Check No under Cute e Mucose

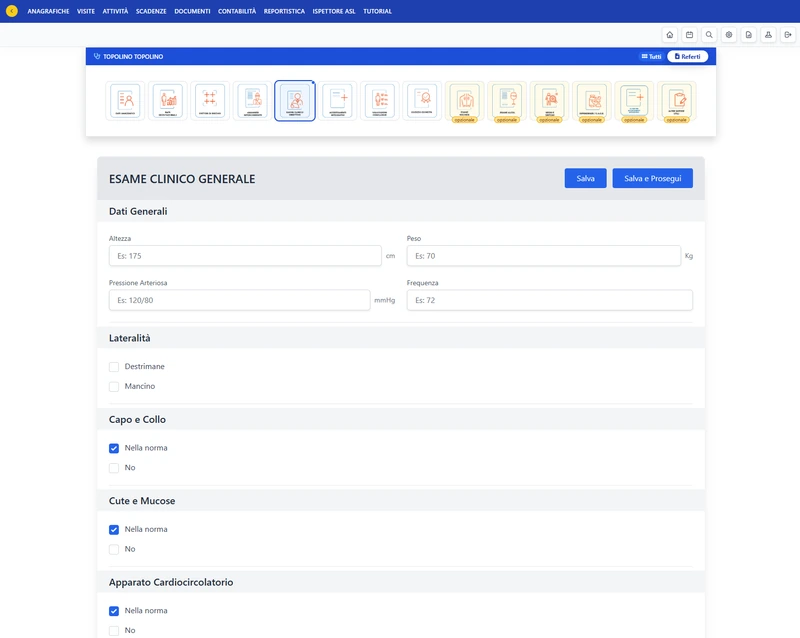[x=114, y=550]
